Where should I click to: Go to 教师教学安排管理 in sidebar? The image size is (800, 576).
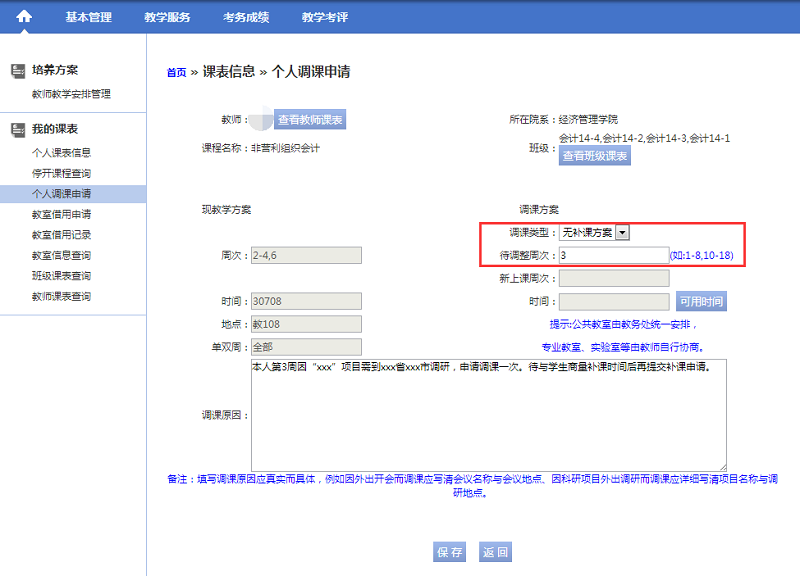pyautogui.click(x=71, y=94)
